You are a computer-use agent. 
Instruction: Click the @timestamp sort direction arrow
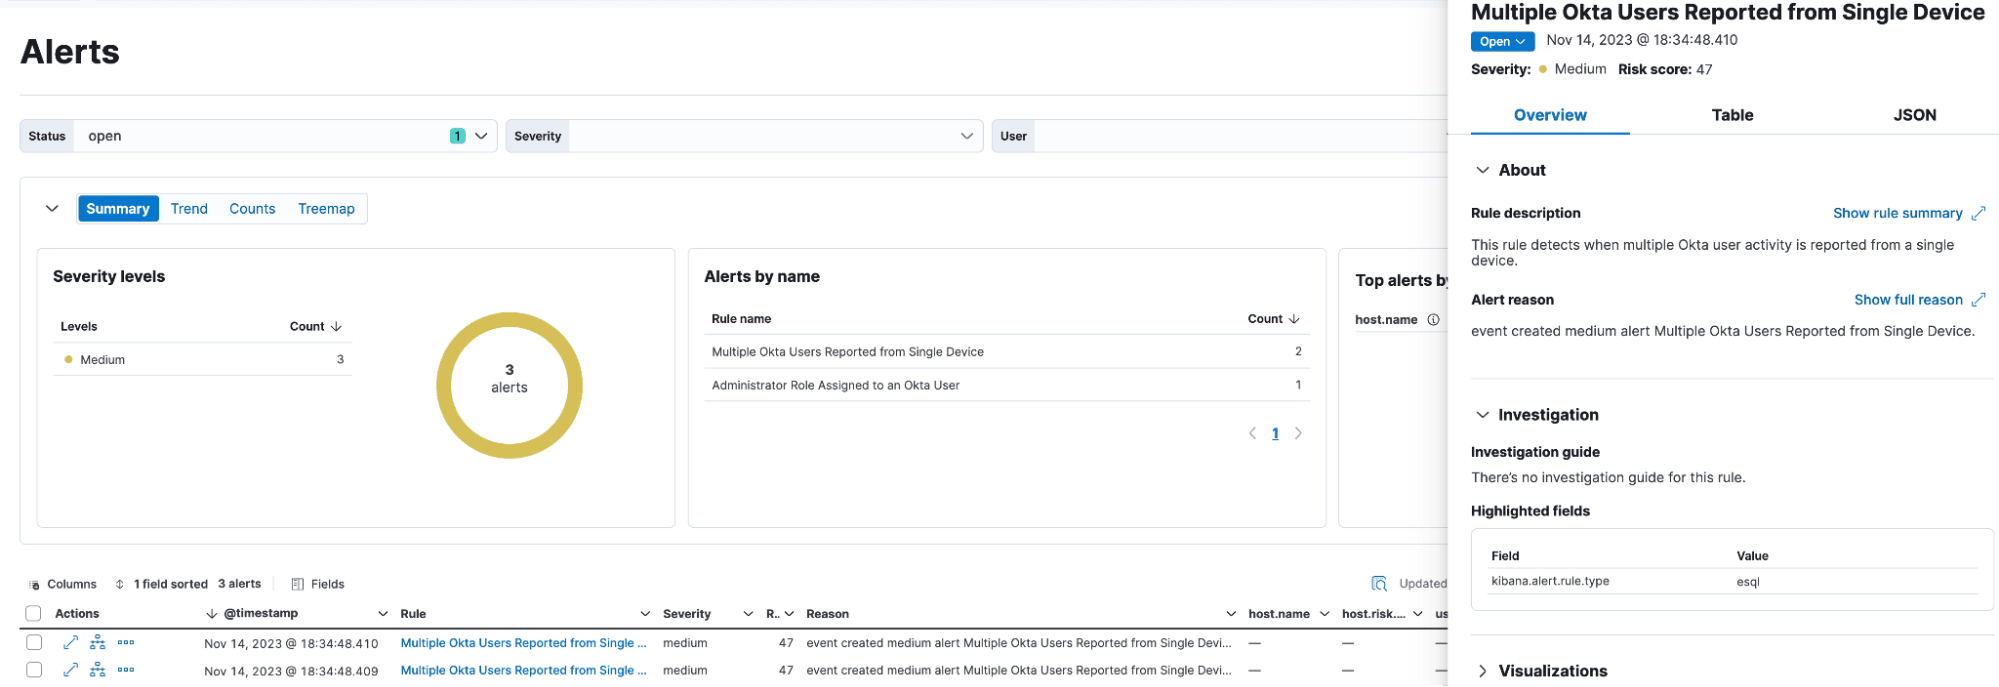(211, 614)
